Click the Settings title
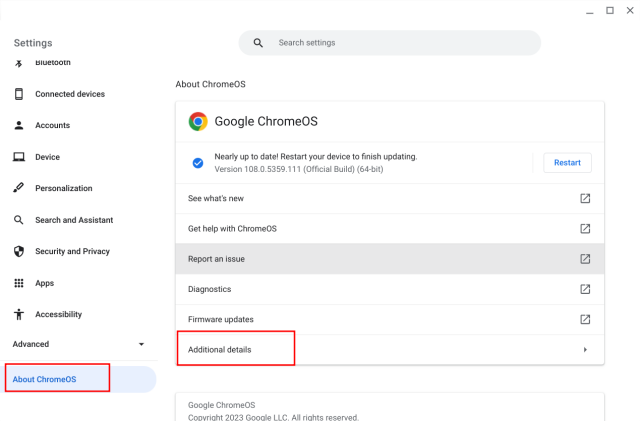The width and height of the screenshot is (640, 421). click(x=33, y=43)
